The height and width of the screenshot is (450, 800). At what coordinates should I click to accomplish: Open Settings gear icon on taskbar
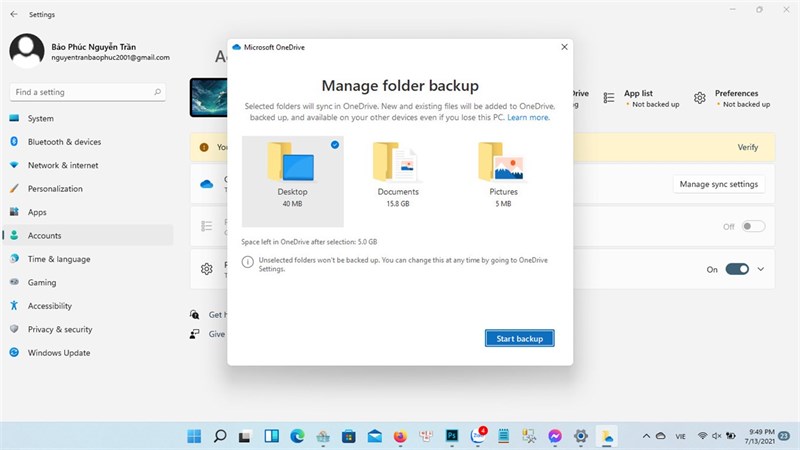tap(581, 436)
